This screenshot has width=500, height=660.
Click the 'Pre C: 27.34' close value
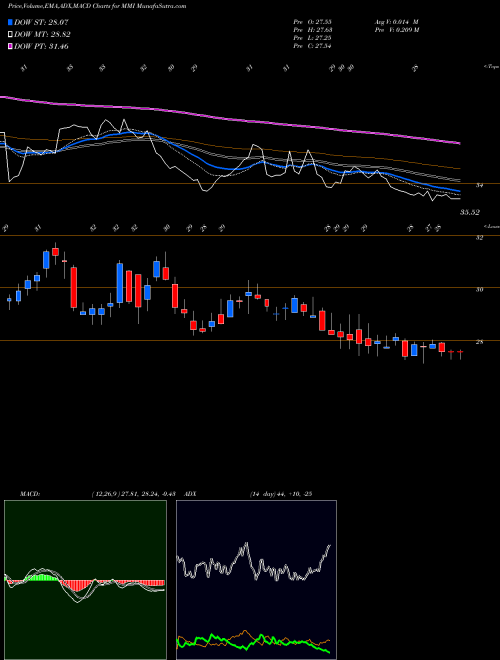313,46
